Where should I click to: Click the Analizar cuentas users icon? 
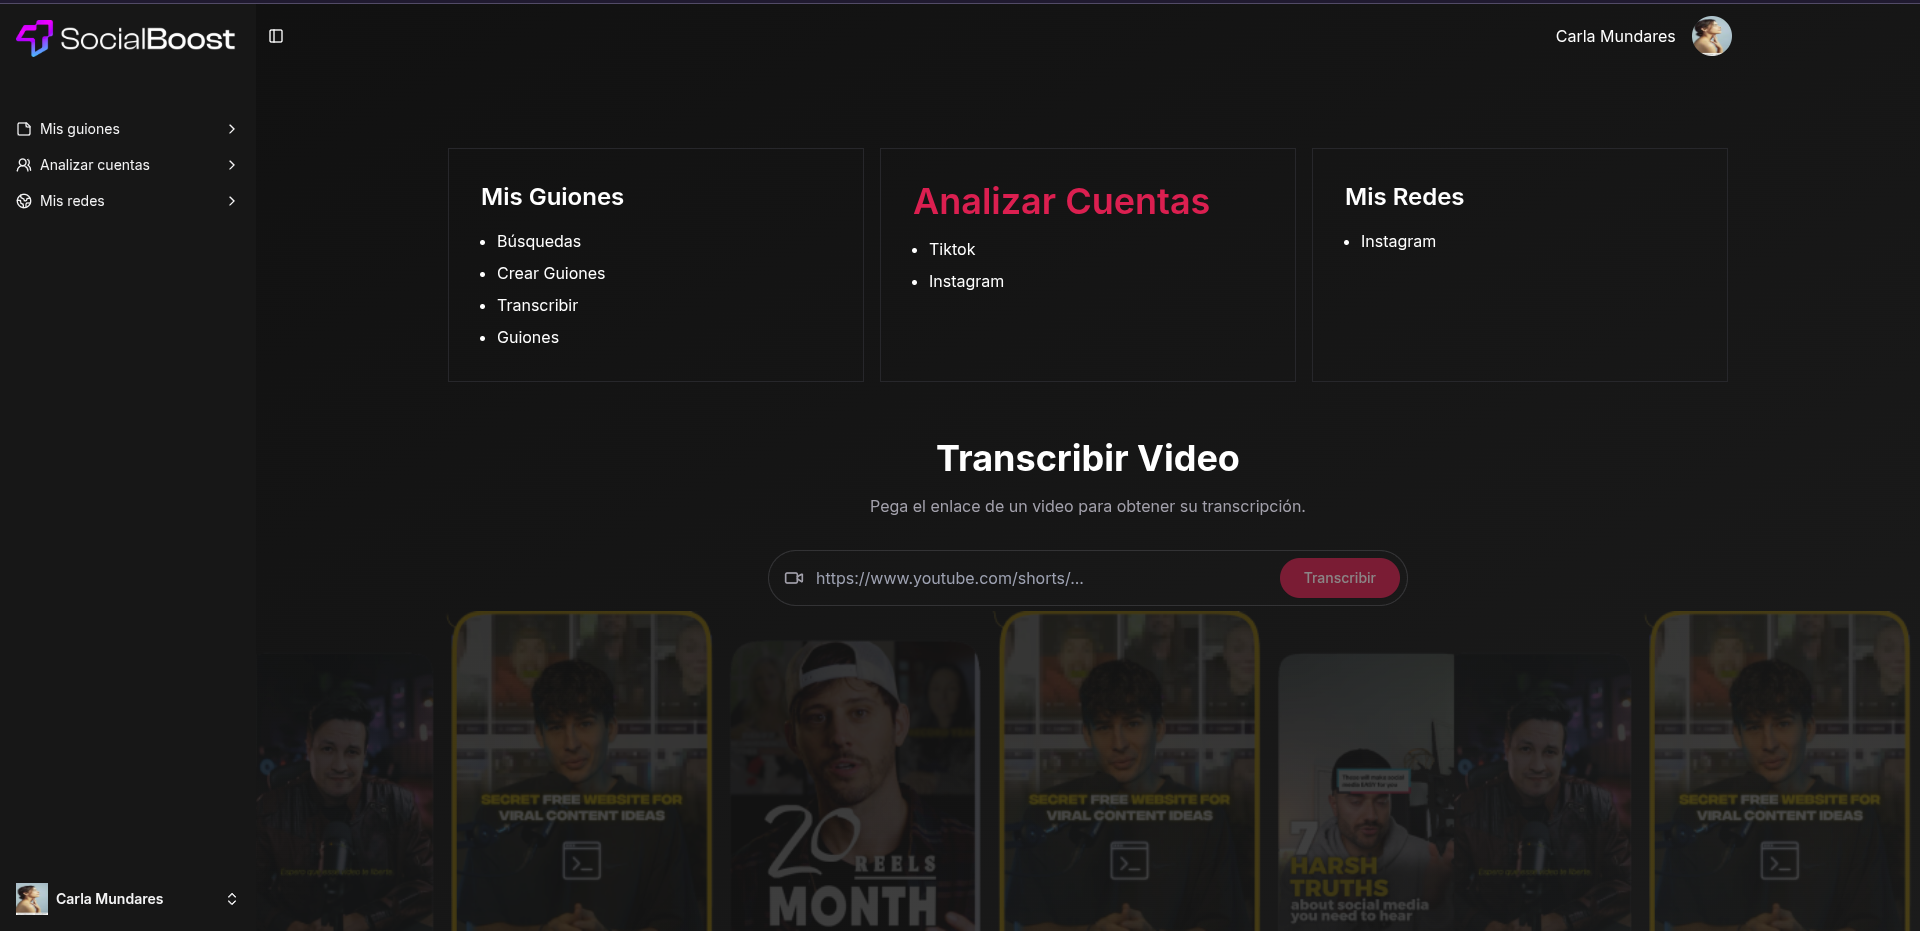point(24,165)
